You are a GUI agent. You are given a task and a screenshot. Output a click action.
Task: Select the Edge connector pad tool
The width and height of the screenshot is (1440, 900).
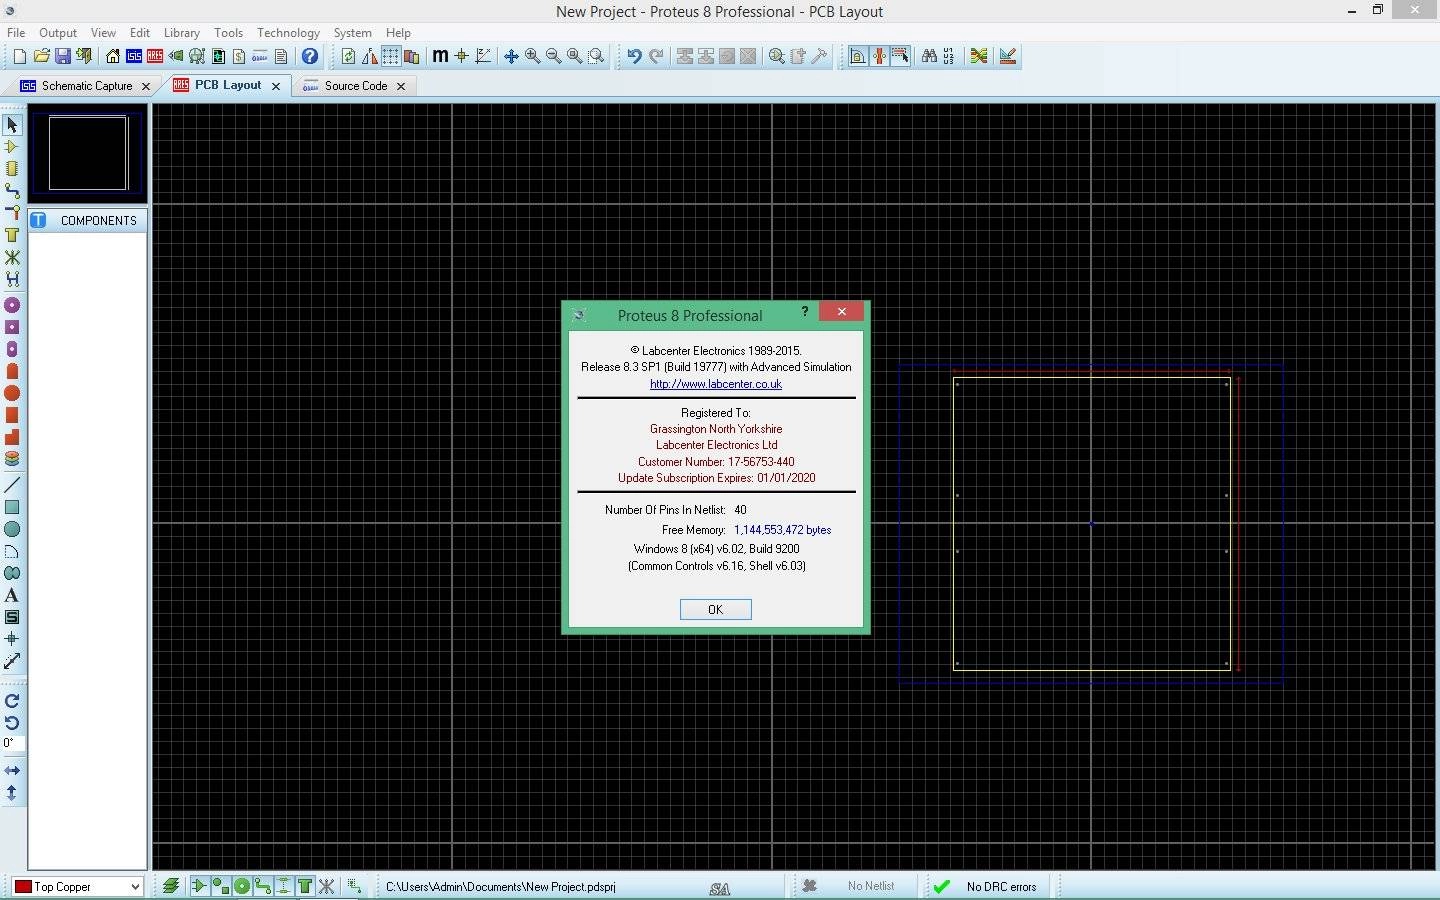pyautogui.click(x=12, y=371)
